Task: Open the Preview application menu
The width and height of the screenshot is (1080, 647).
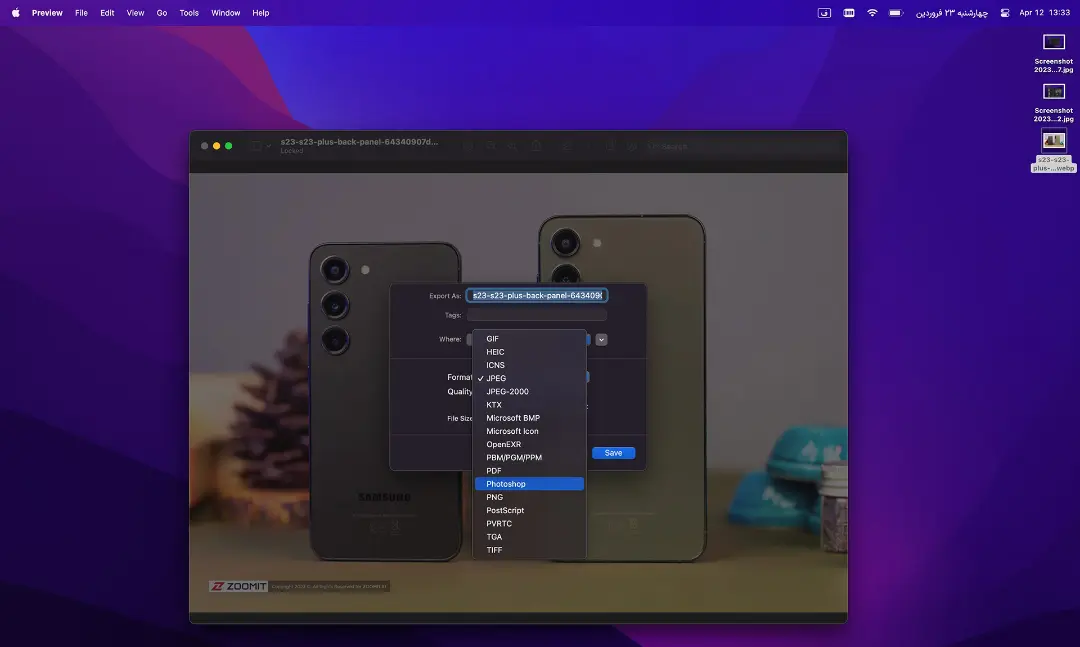Action: click(47, 12)
